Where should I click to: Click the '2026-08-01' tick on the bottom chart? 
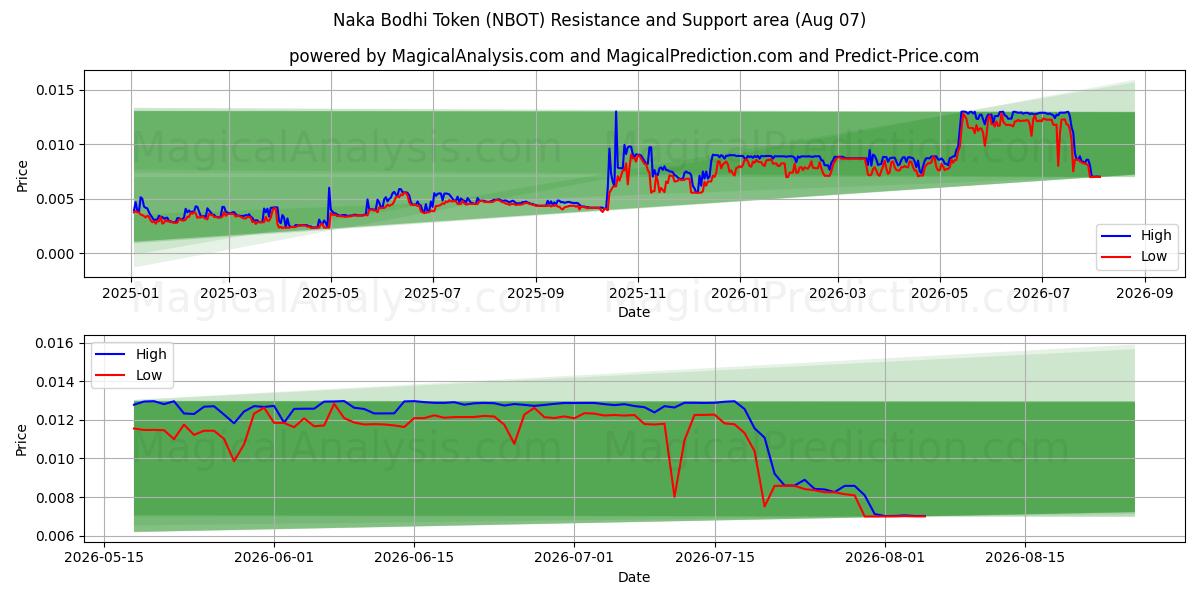point(884,558)
